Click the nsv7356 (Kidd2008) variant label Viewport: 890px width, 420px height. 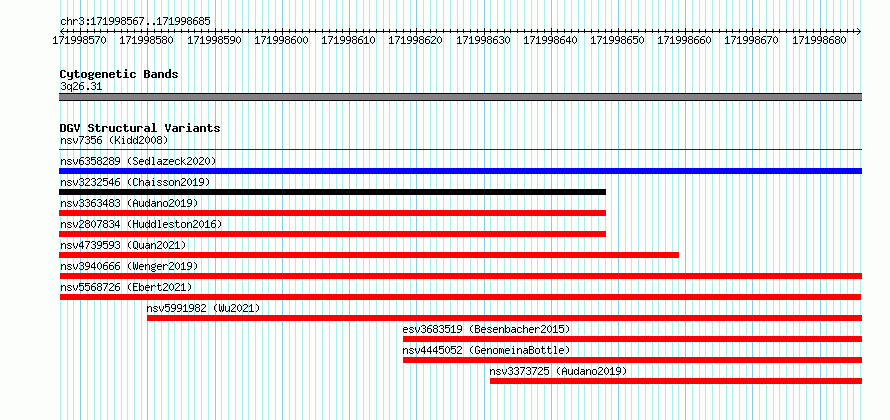(x=114, y=140)
